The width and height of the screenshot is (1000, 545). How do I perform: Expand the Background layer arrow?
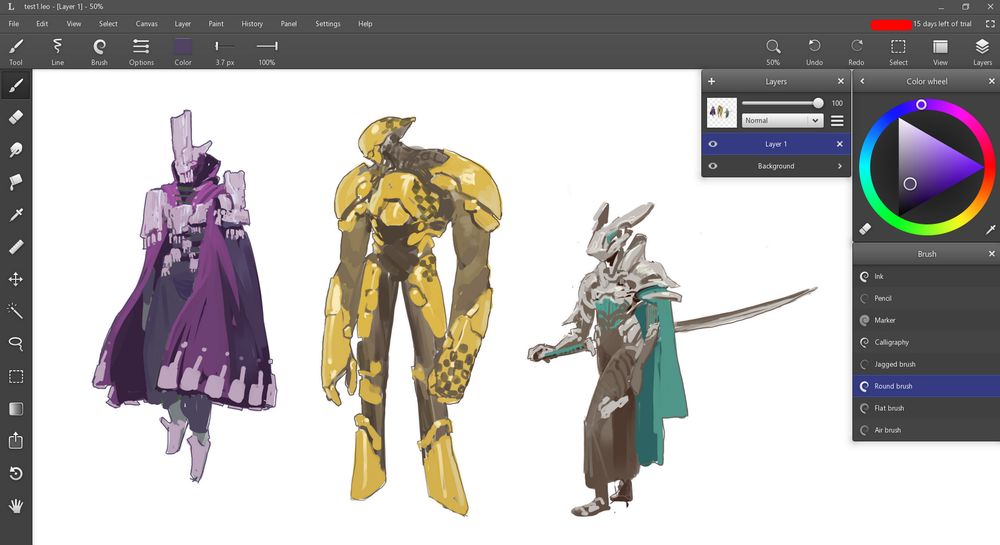pos(840,166)
